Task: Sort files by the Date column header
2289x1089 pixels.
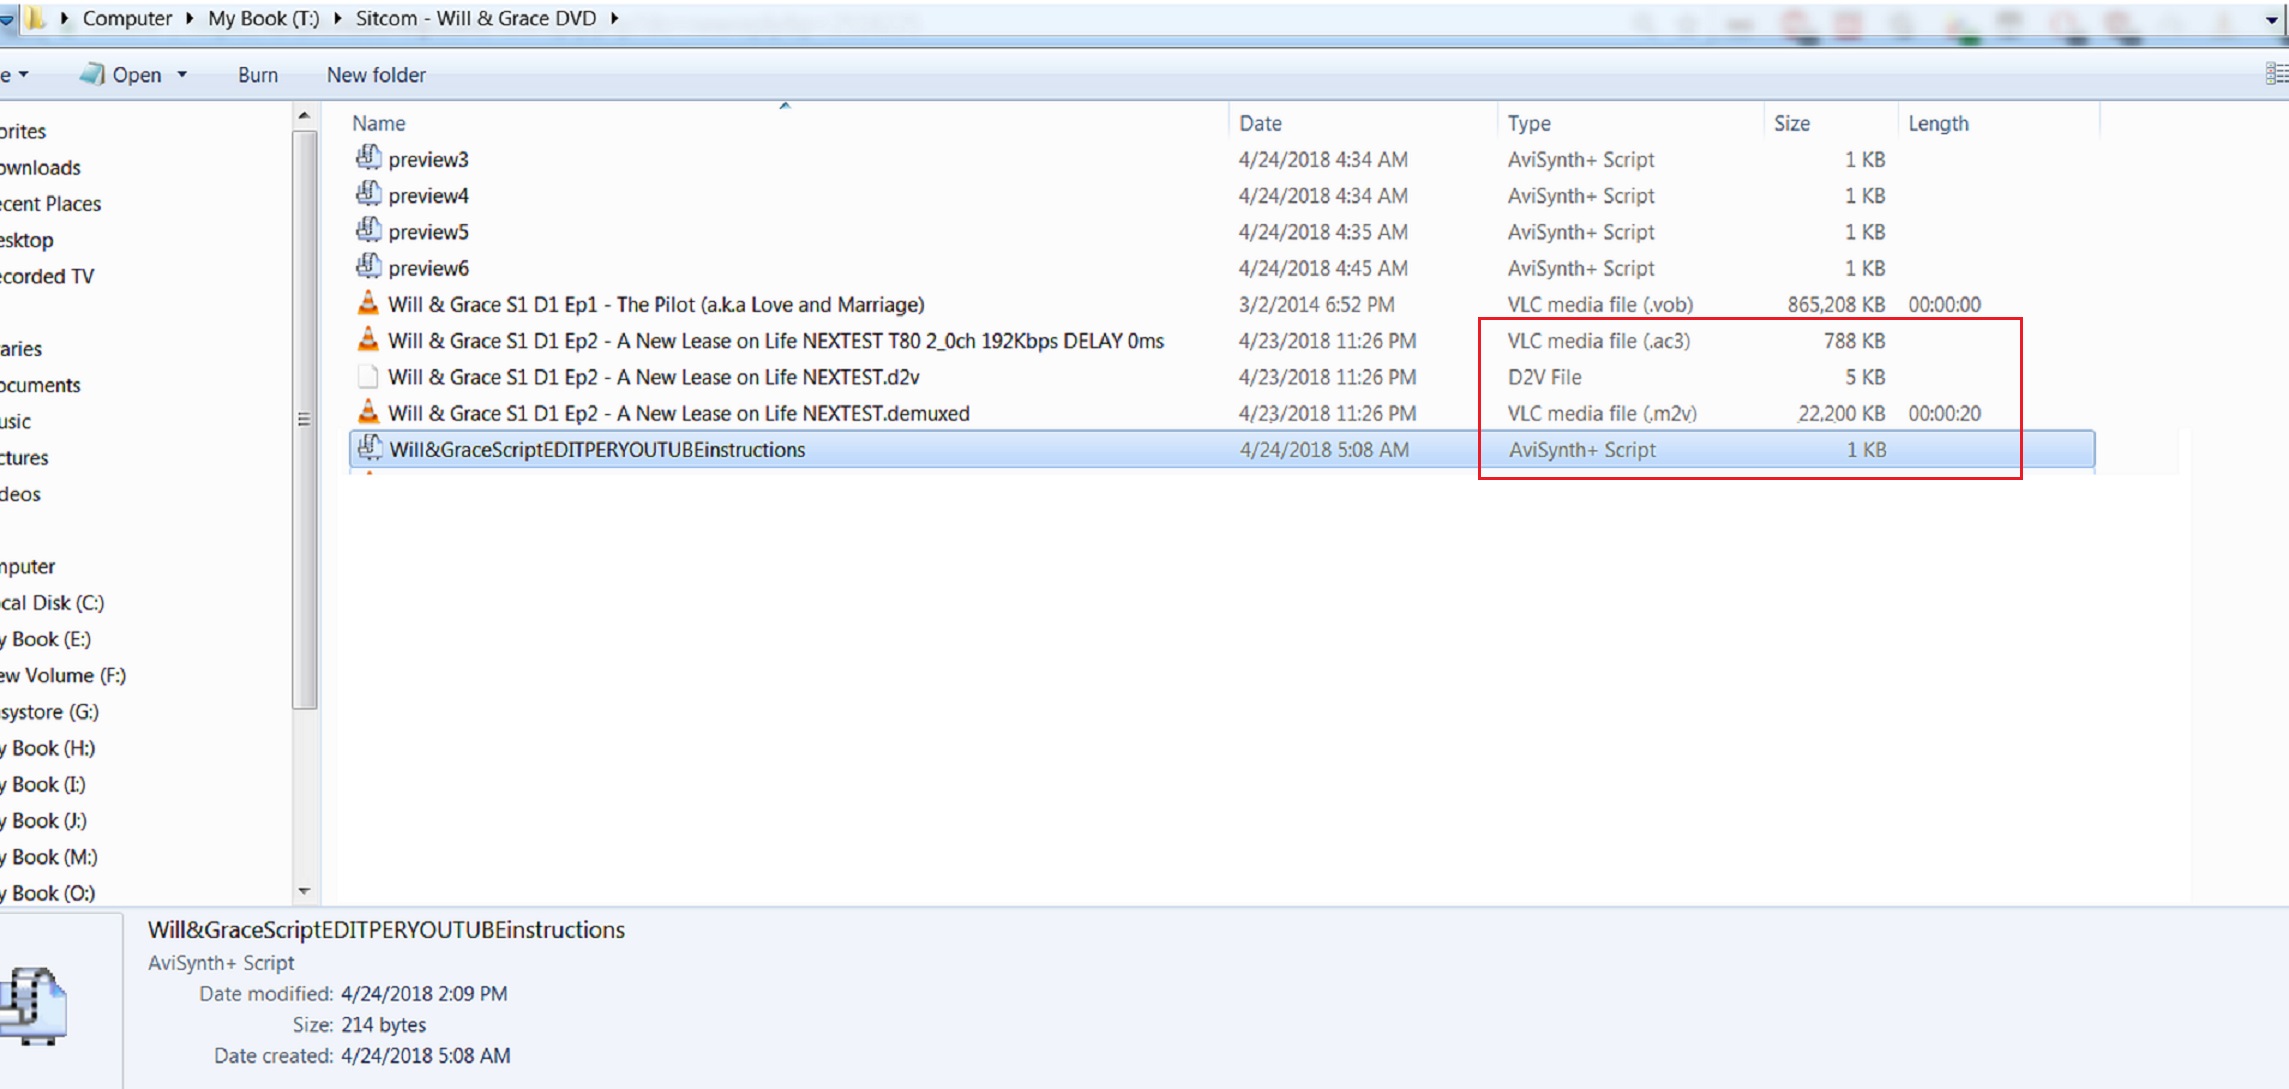Action: tap(1260, 123)
